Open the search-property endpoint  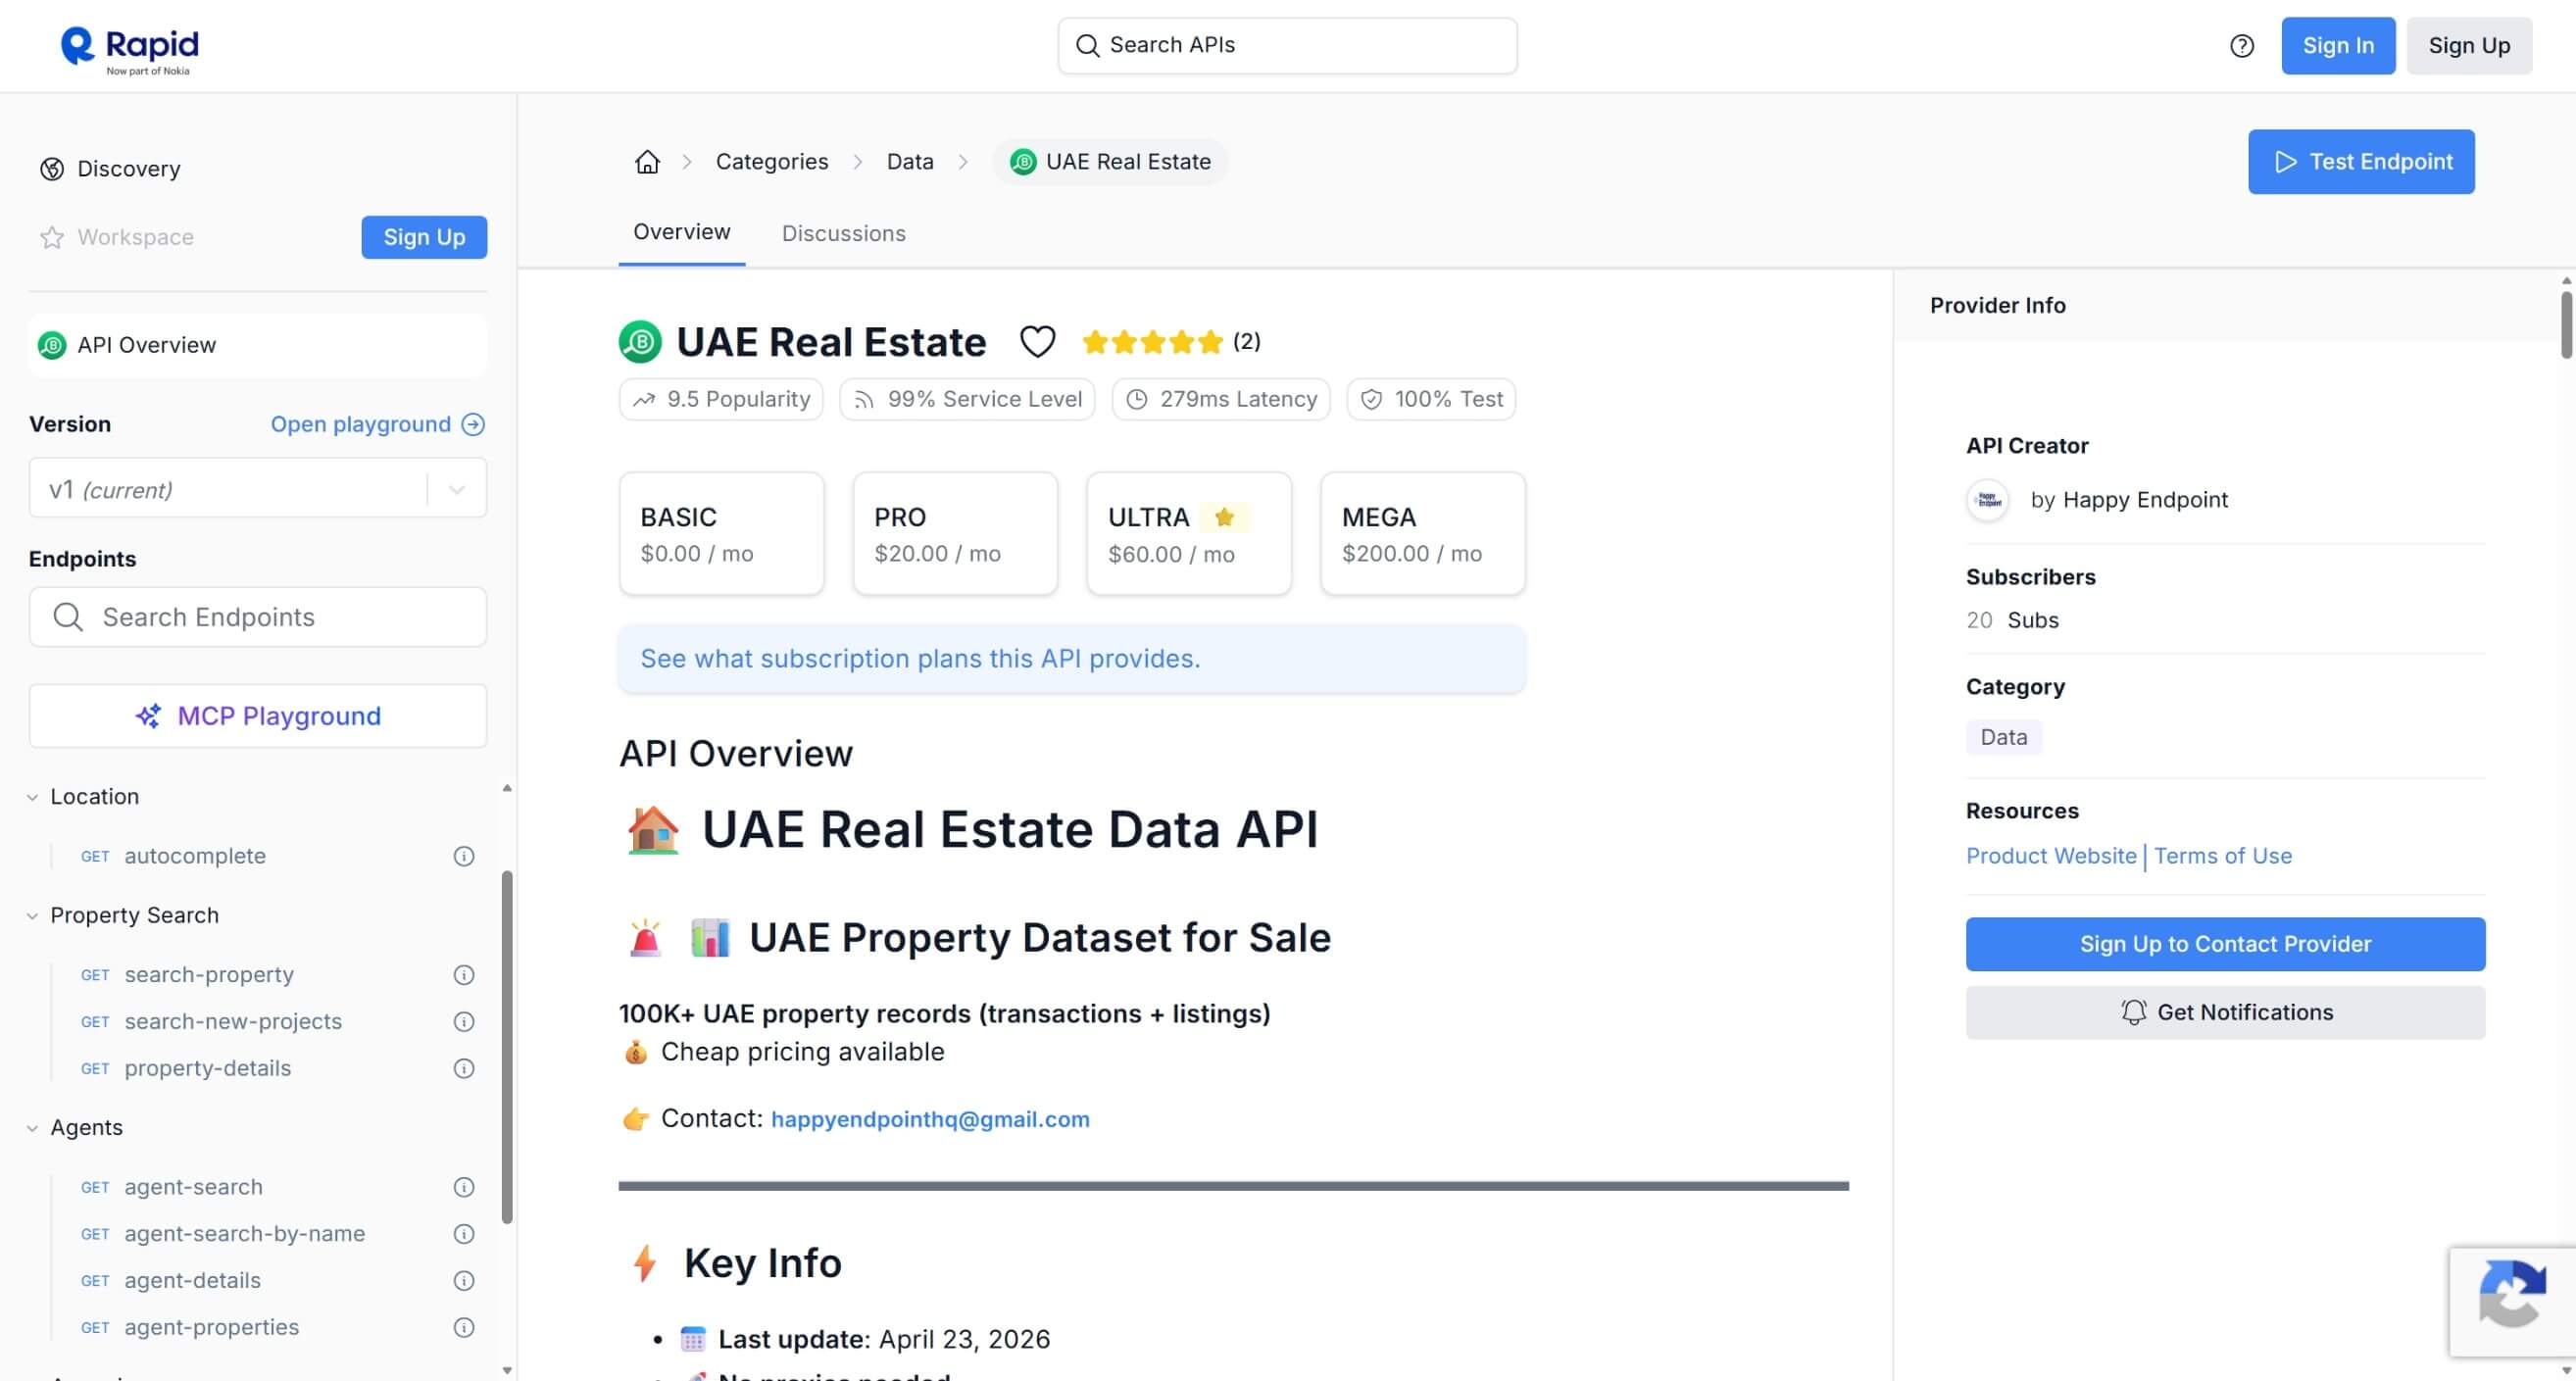tap(209, 975)
